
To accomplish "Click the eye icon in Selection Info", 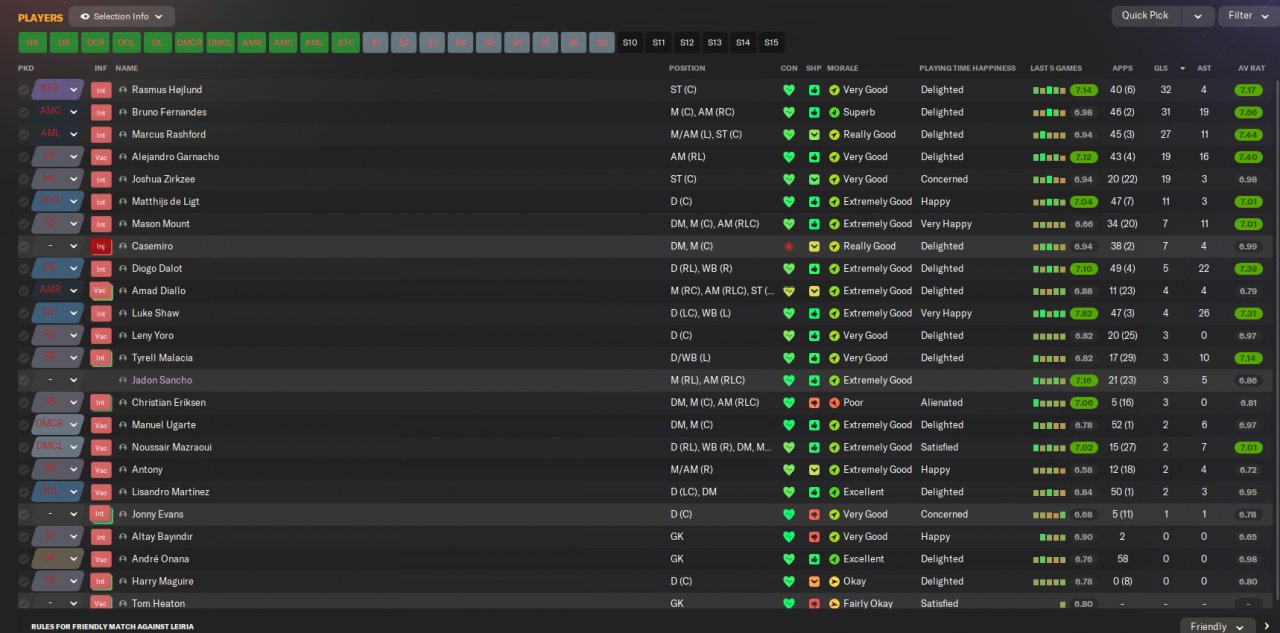I will point(84,16).
